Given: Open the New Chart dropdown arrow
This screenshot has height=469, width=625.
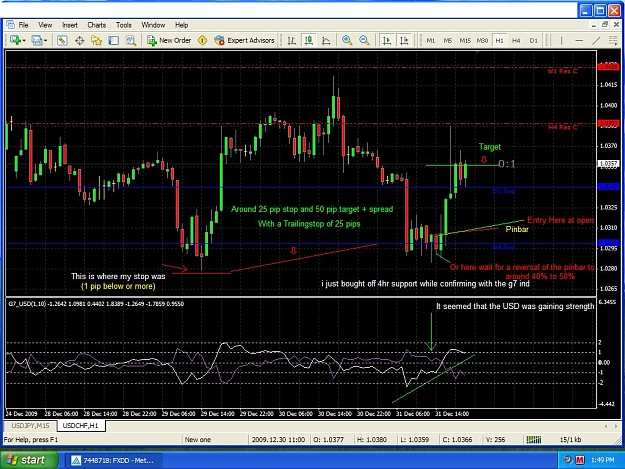Looking at the screenshot, I should click(x=24, y=41).
